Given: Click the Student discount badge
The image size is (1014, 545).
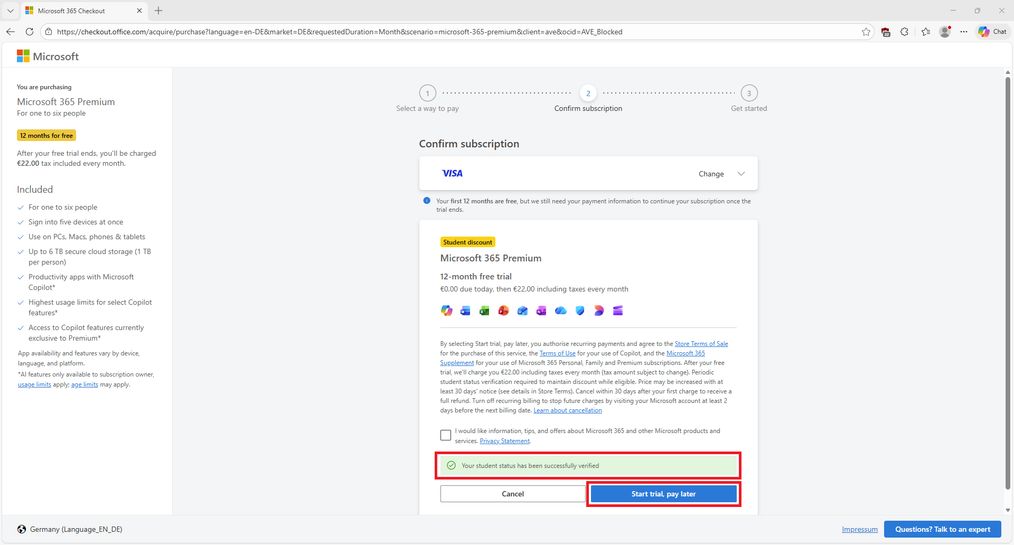Looking at the screenshot, I should 468,242.
